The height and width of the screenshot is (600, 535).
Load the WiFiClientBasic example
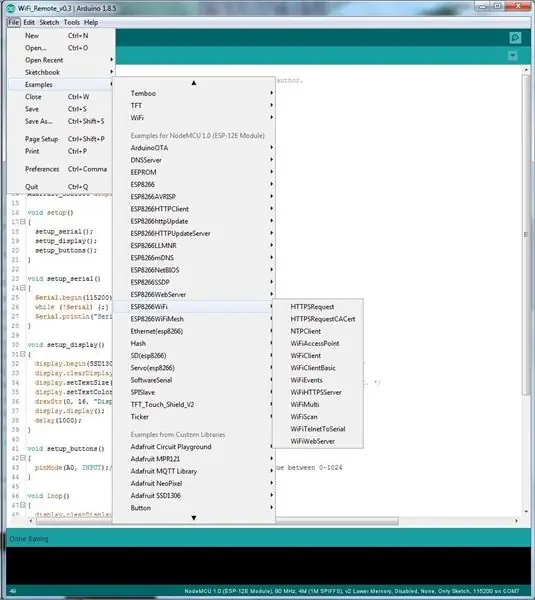[318, 368]
